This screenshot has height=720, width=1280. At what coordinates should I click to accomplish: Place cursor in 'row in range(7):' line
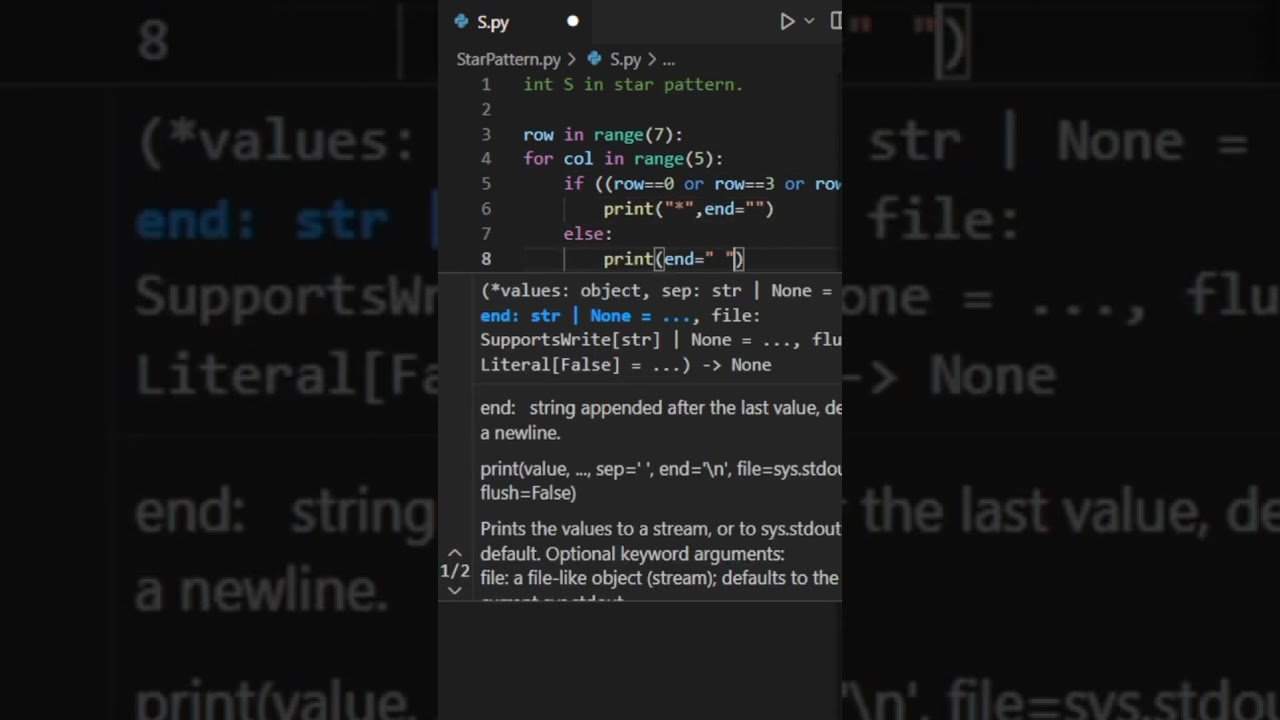click(x=603, y=134)
